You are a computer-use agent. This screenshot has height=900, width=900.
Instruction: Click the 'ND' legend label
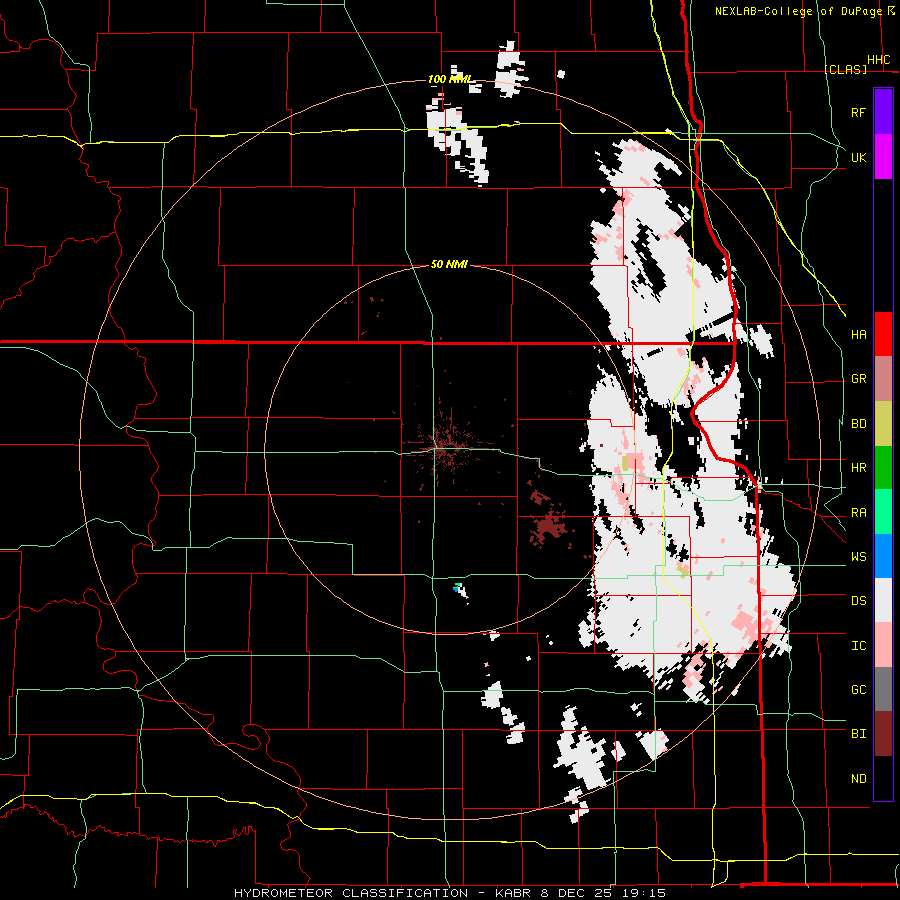click(x=858, y=779)
